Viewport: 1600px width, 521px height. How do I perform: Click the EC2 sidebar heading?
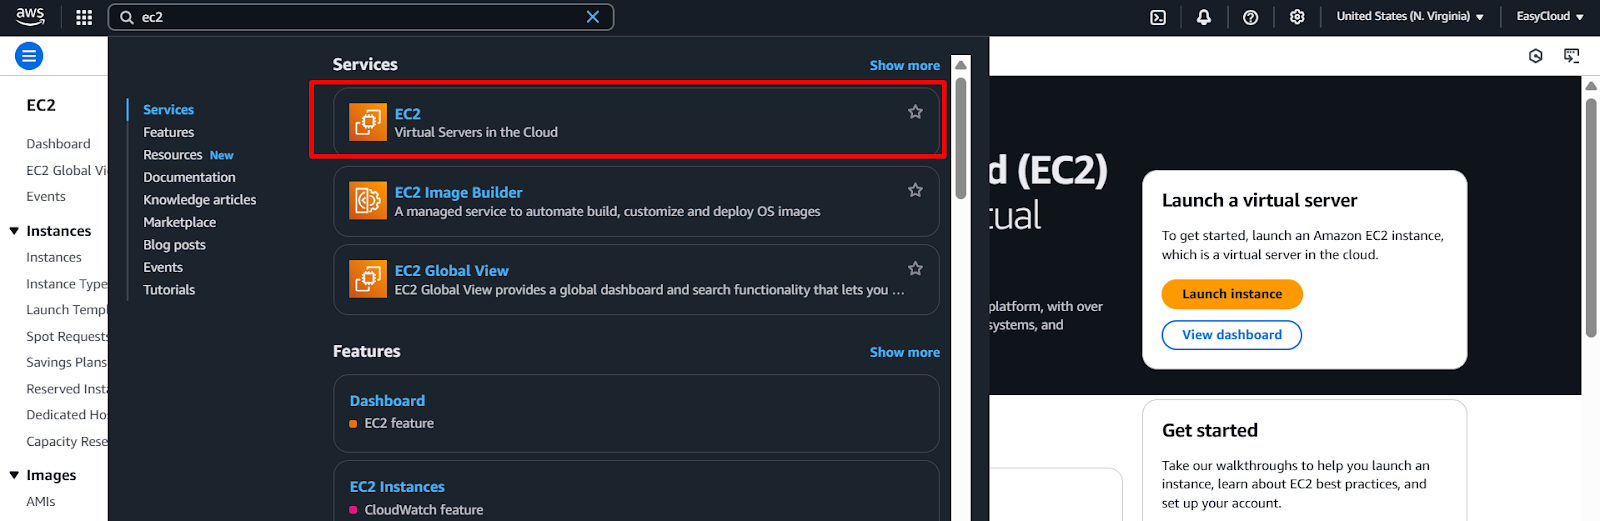[41, 105]
